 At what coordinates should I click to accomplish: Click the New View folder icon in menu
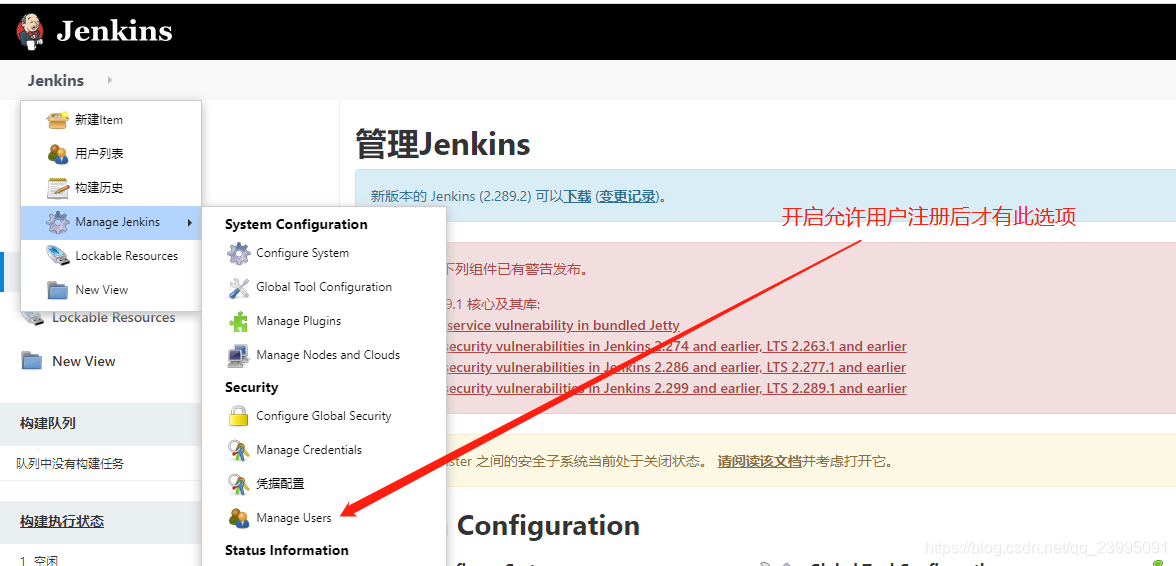point(58,289)
